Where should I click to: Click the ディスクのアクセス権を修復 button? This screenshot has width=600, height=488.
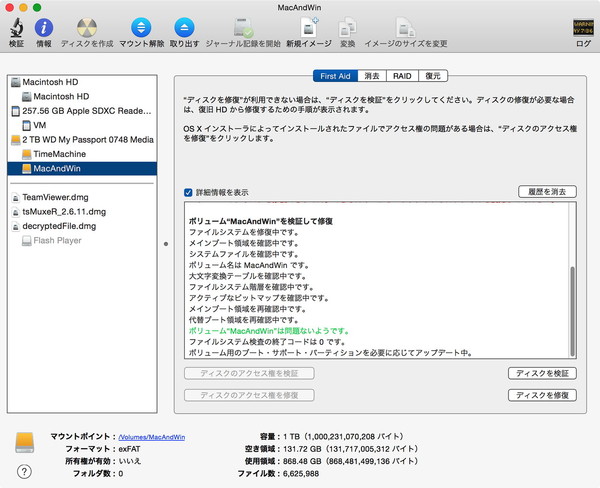click(x=249, y=395)
